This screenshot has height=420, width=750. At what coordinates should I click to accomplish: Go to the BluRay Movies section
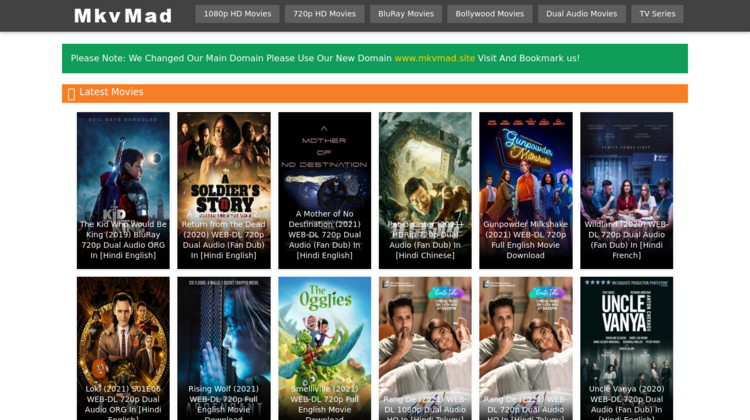point(405,14)
